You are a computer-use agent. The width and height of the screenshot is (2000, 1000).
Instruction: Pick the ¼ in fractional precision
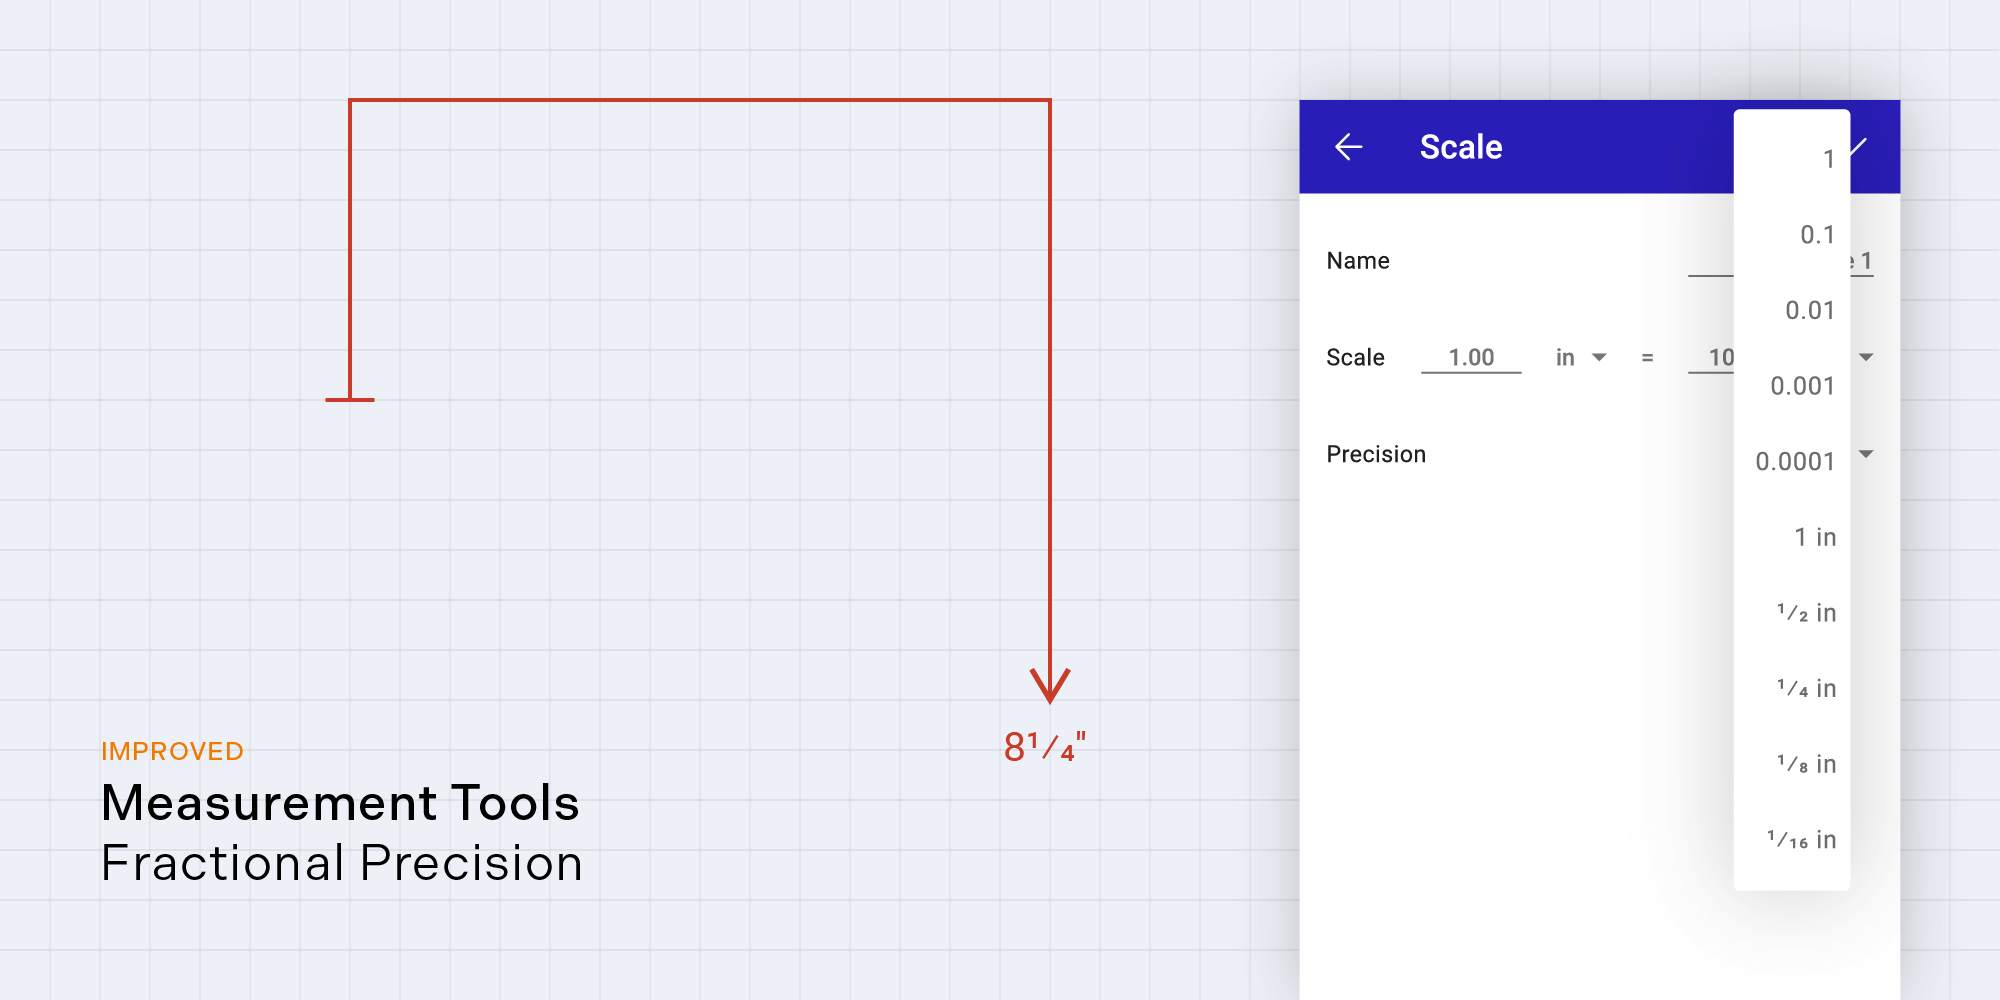click(x=1792, y=689)
